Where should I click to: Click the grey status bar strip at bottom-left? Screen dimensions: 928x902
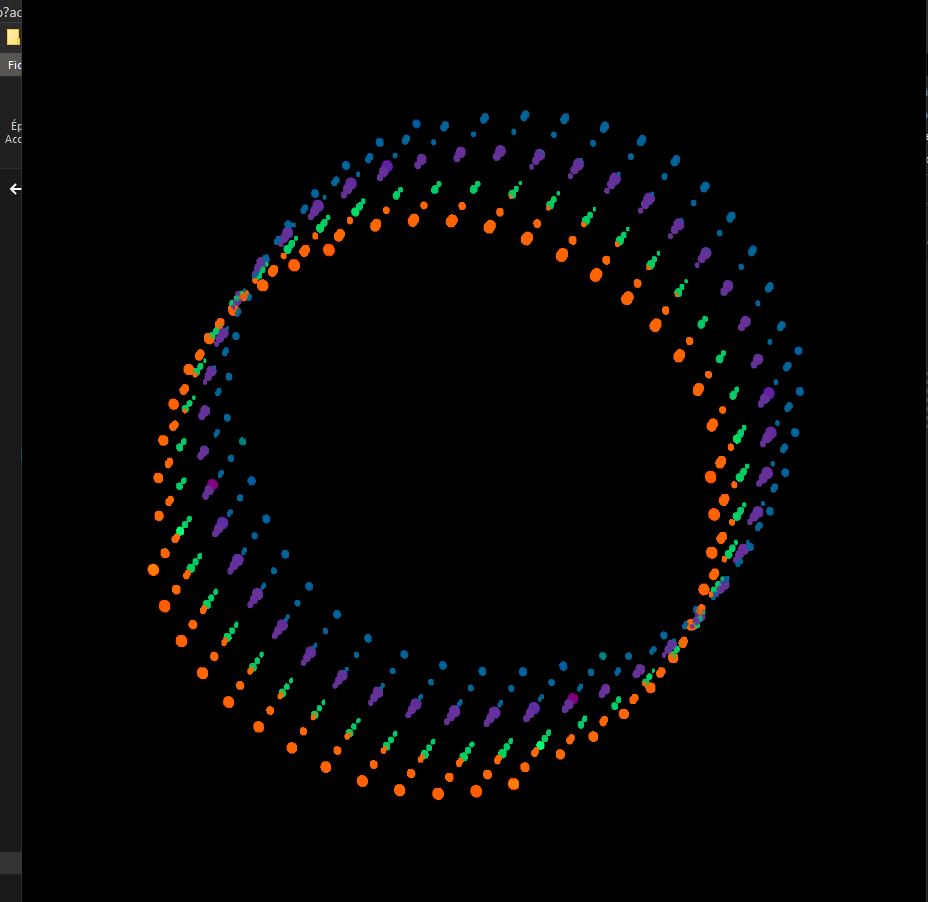(x=10, y=863)
